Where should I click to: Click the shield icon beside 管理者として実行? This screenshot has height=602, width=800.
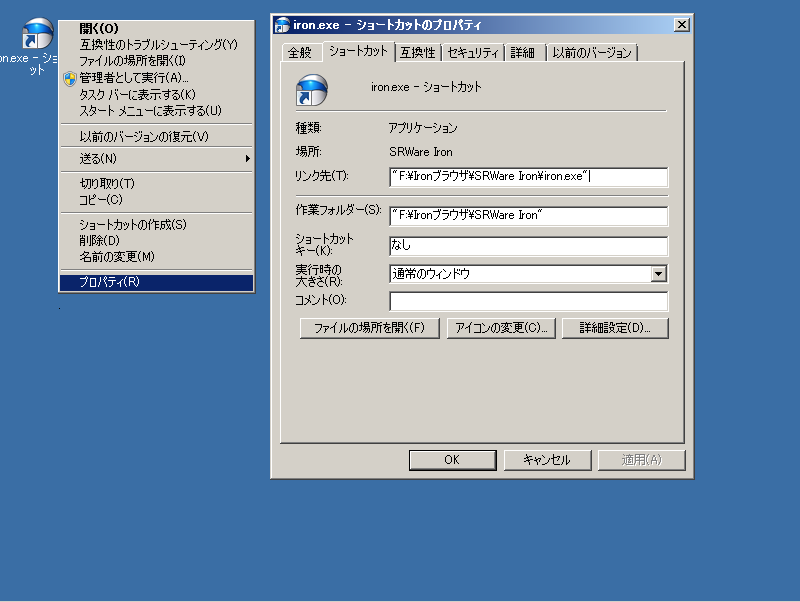coord(70,78)
